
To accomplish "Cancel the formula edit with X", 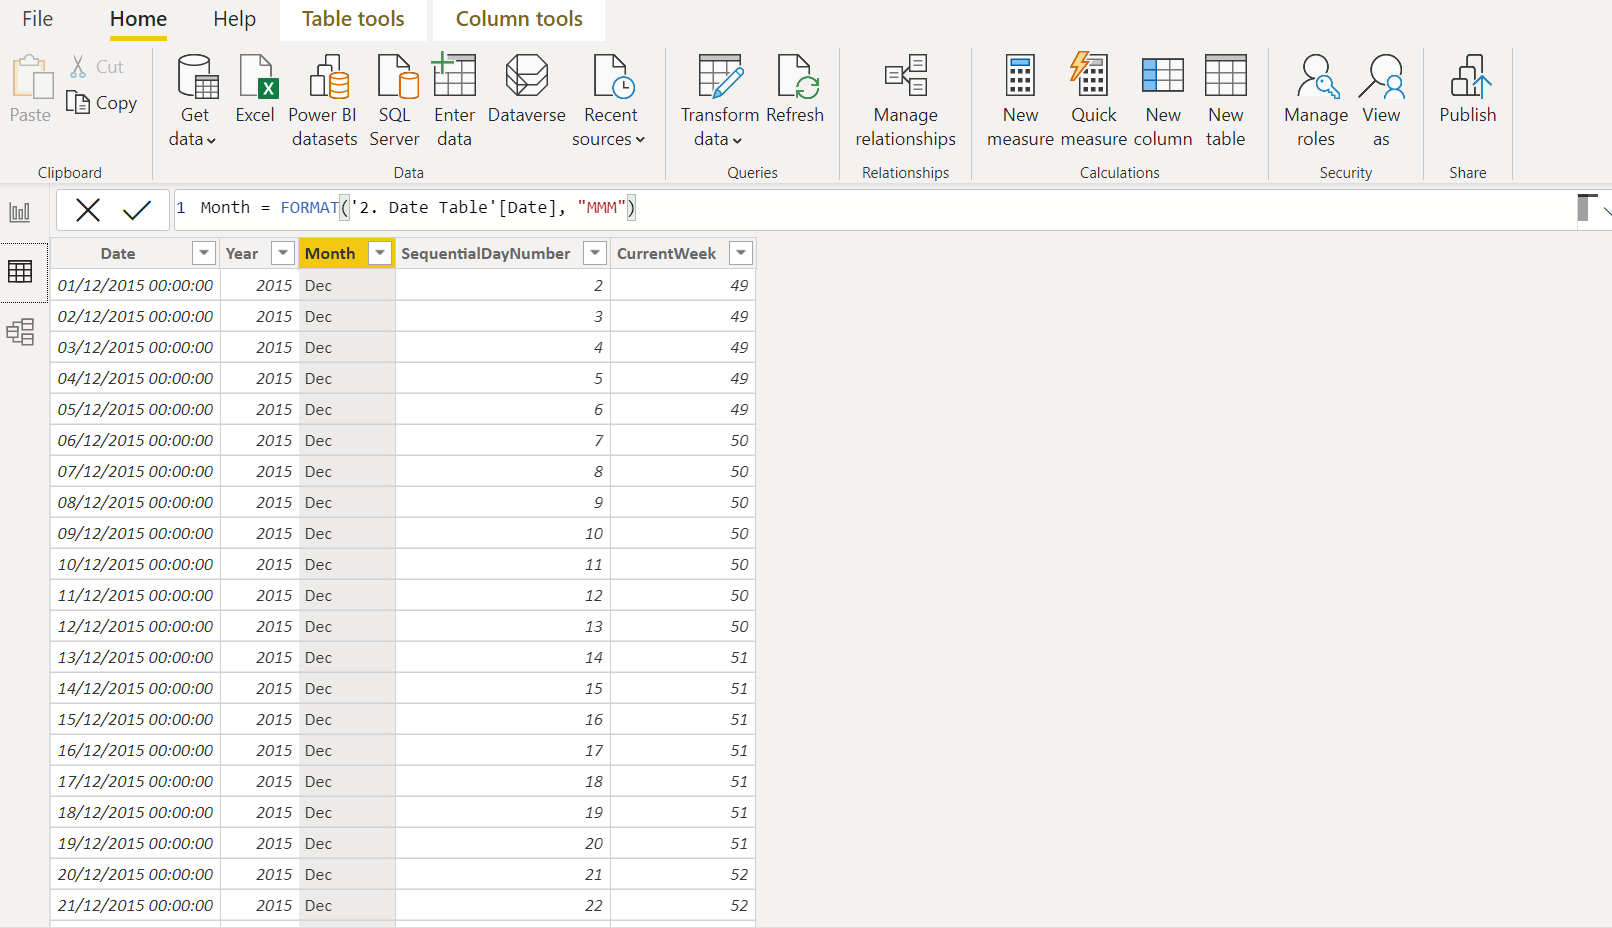I will (88, 210).
